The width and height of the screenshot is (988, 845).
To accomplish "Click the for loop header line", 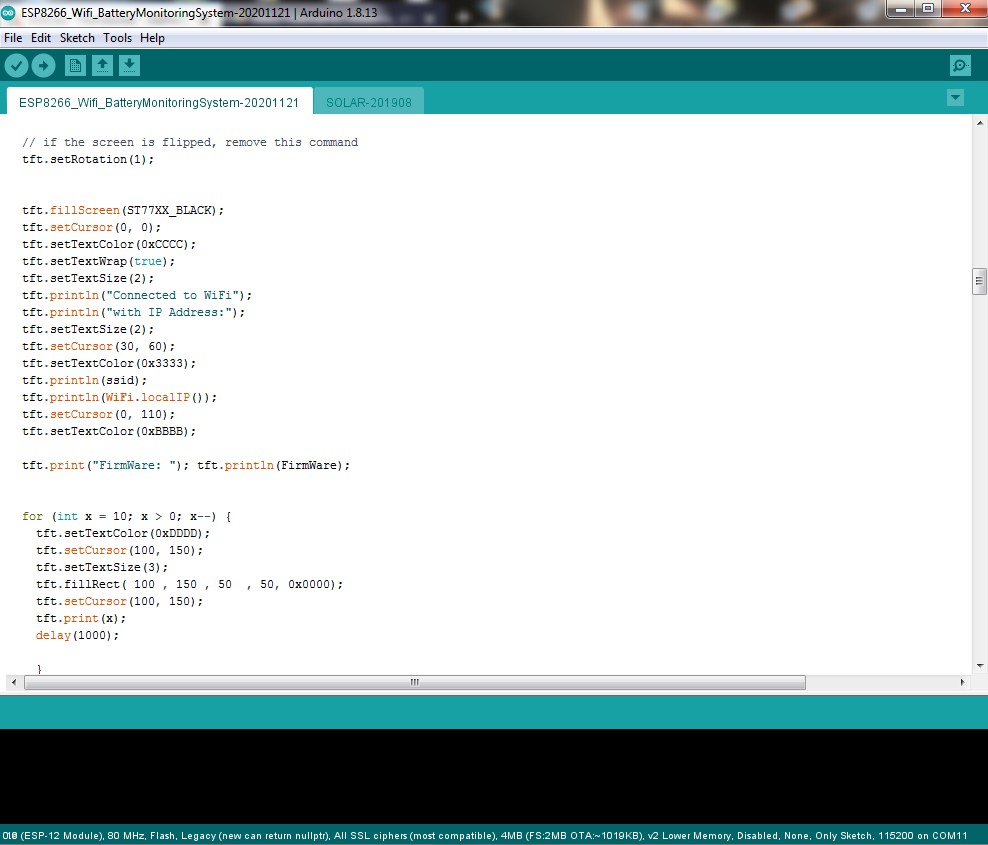I will (x=127, y=517).
